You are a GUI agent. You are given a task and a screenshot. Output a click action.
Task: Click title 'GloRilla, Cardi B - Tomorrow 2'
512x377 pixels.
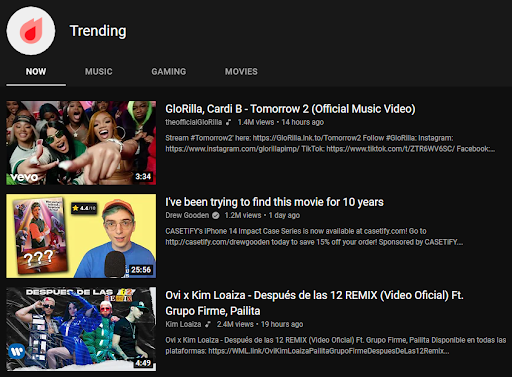pyautogui.click(x=290, y=109)
